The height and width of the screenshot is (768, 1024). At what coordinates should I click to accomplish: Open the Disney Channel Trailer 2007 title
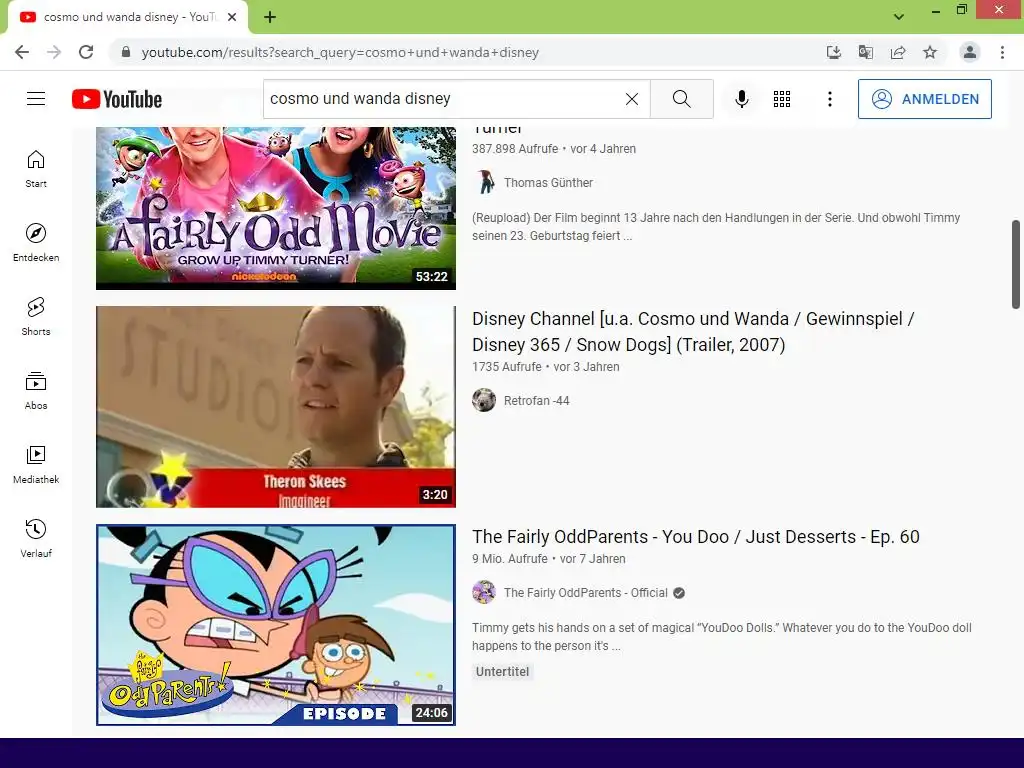693,332
